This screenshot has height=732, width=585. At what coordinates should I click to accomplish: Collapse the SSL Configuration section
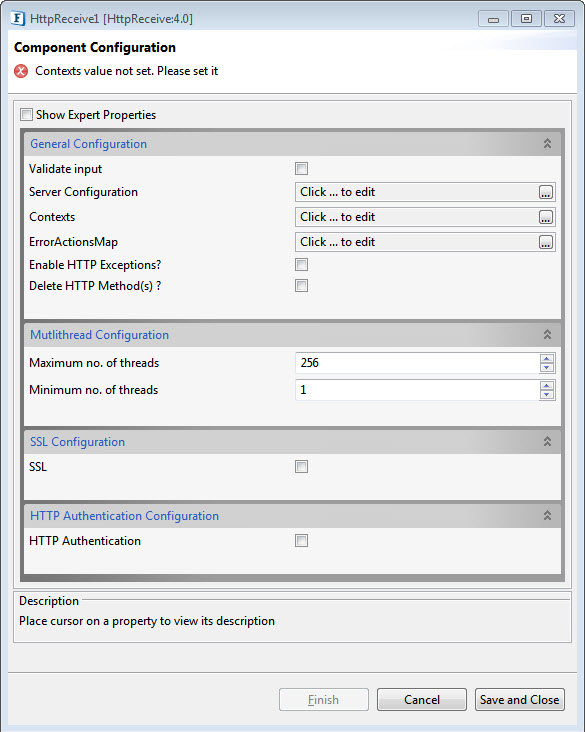[x=547, y=442]
